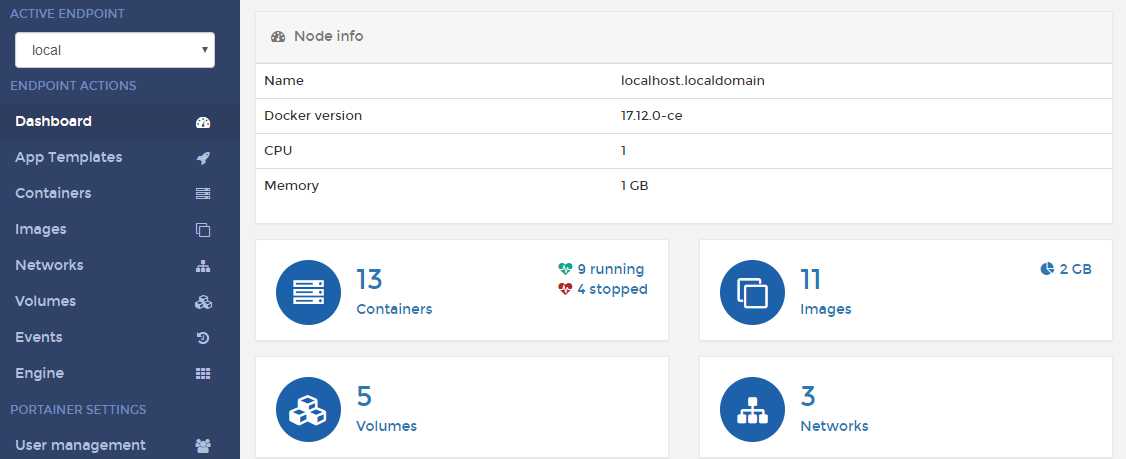Select Images in the sidebar menu
1126x459 pixels.
41,230
